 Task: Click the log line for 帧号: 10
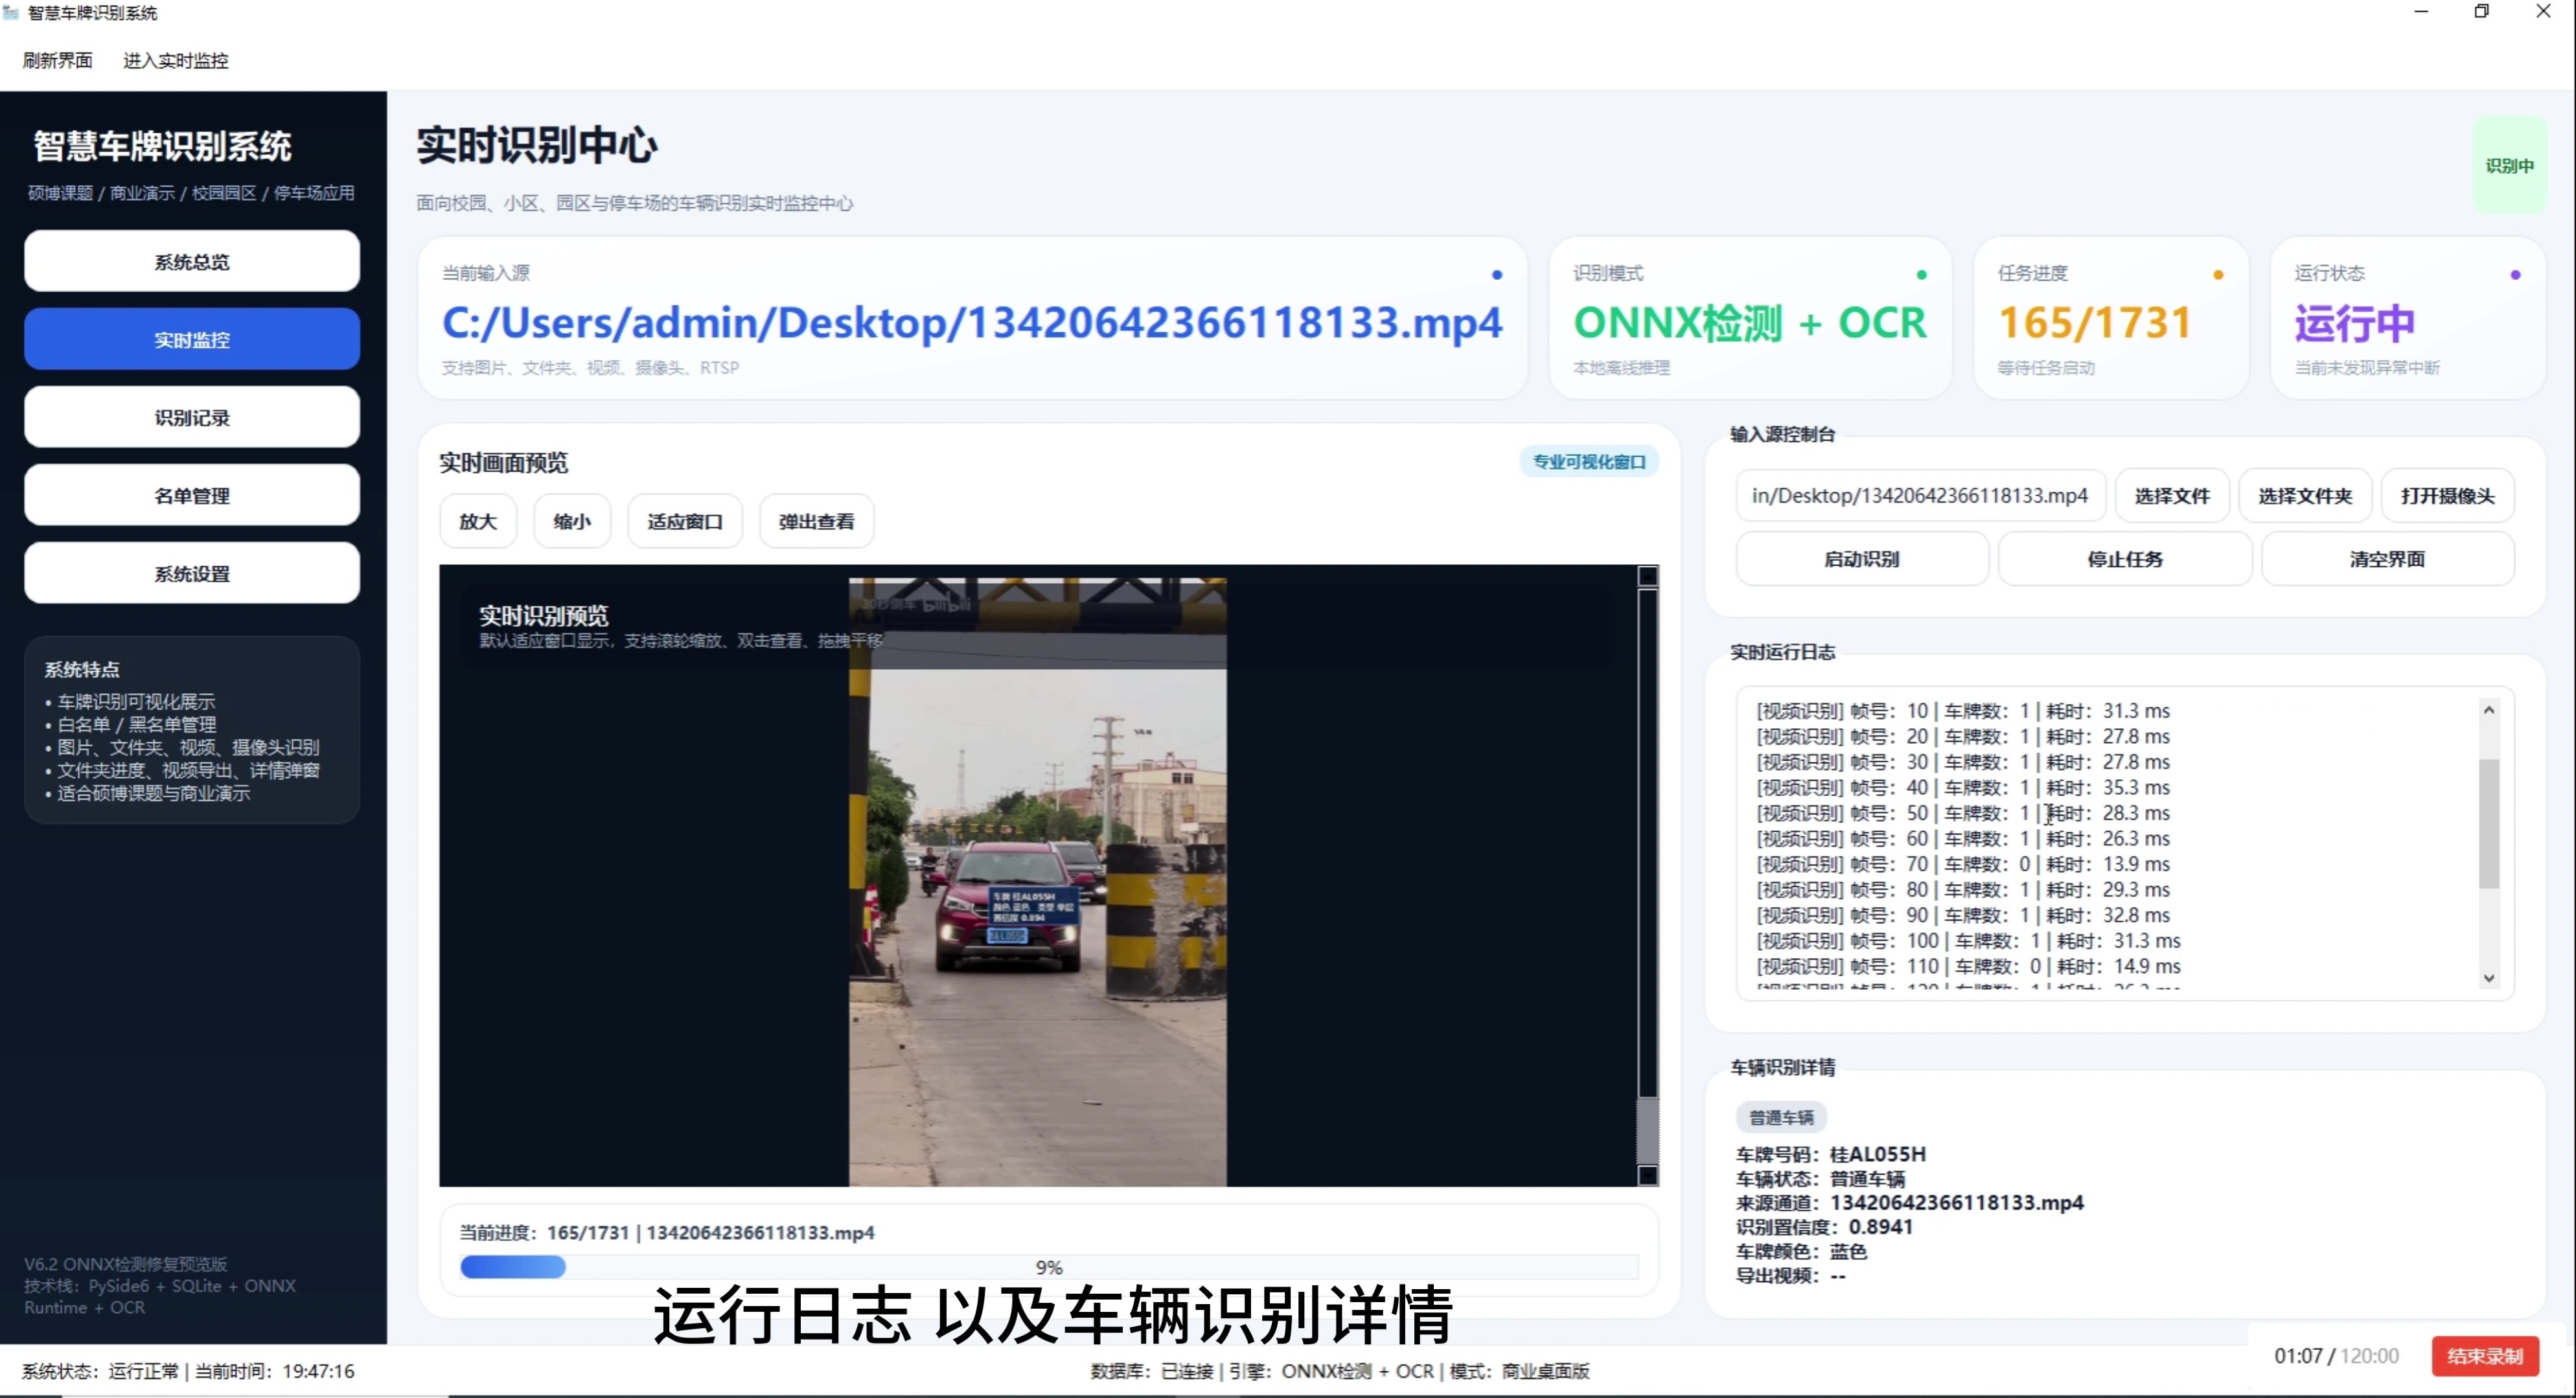tap(1963, 711)
